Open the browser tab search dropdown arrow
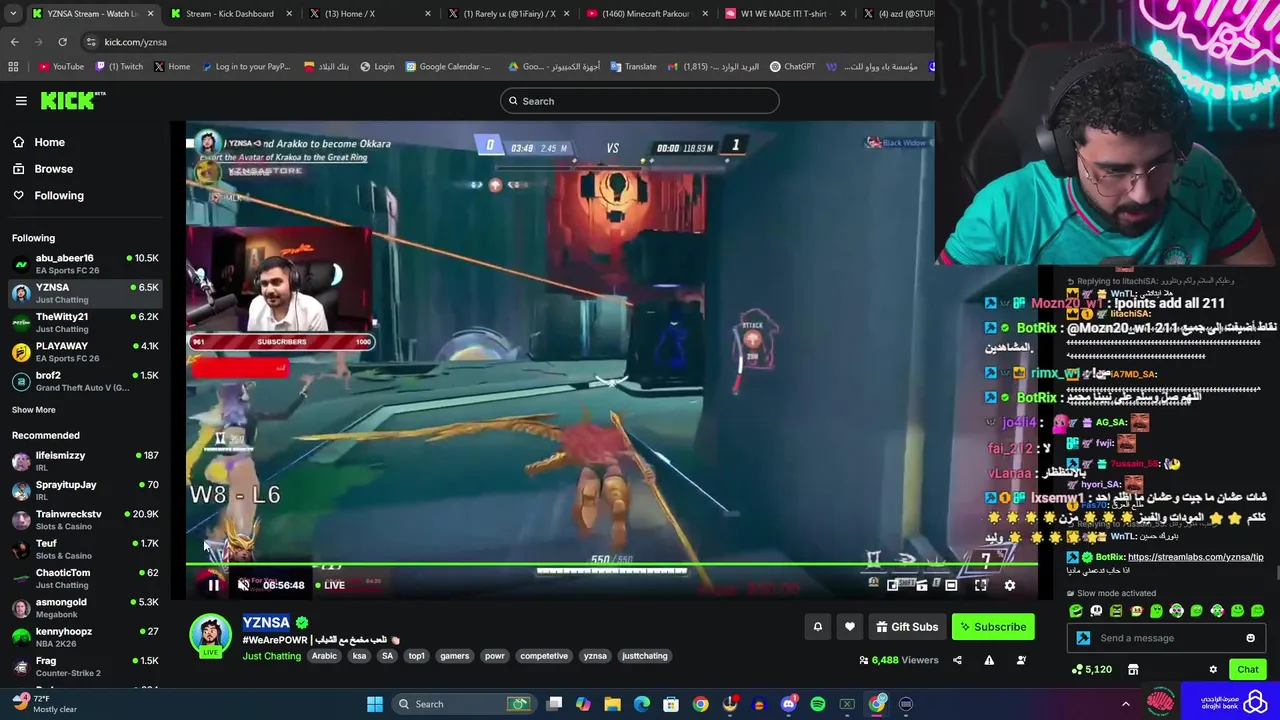This screenshot has height=720, width=1280. pyautogui.click(x=12, y=14)
